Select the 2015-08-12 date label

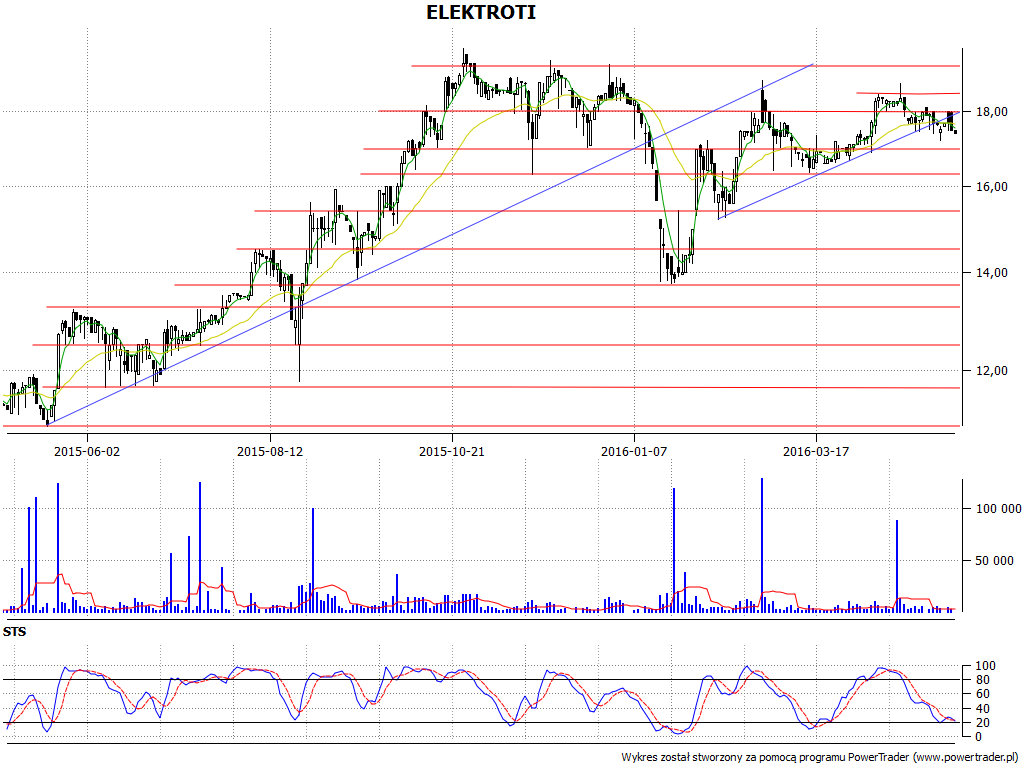coord(270,451)
